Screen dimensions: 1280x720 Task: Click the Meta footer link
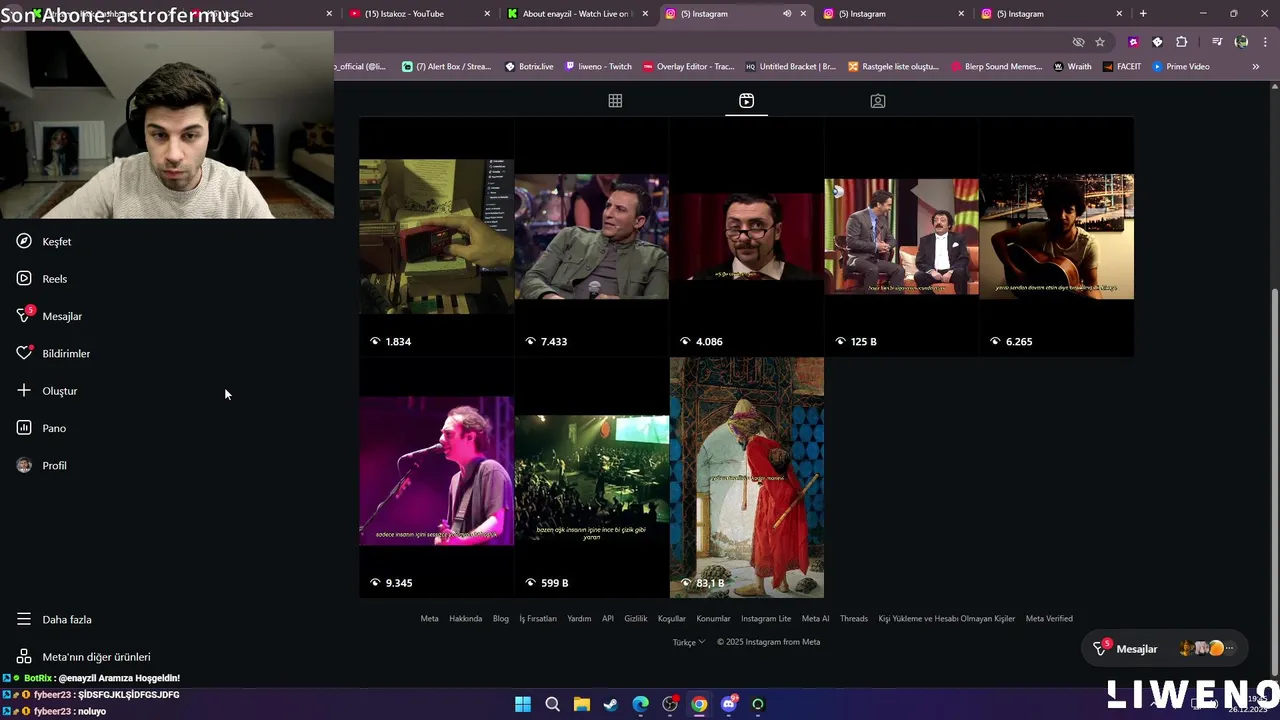click(x=429, y=618)
